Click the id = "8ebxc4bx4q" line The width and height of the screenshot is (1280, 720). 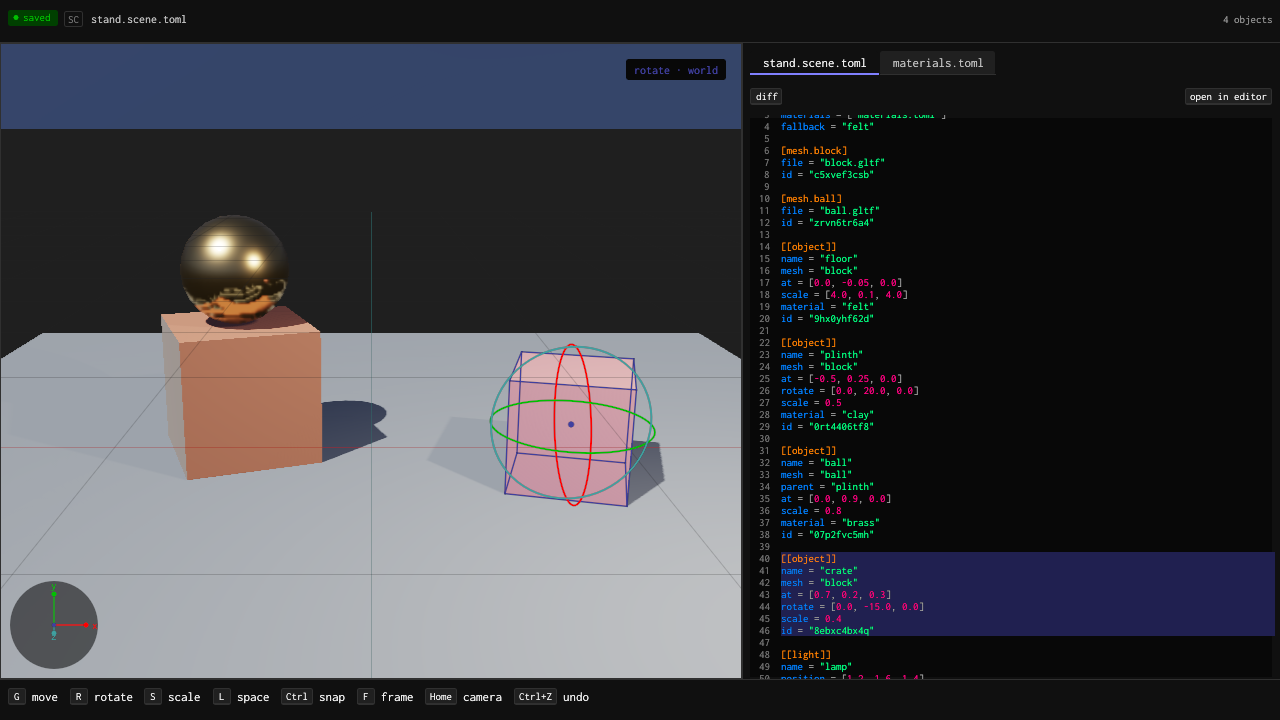(828, 631)
